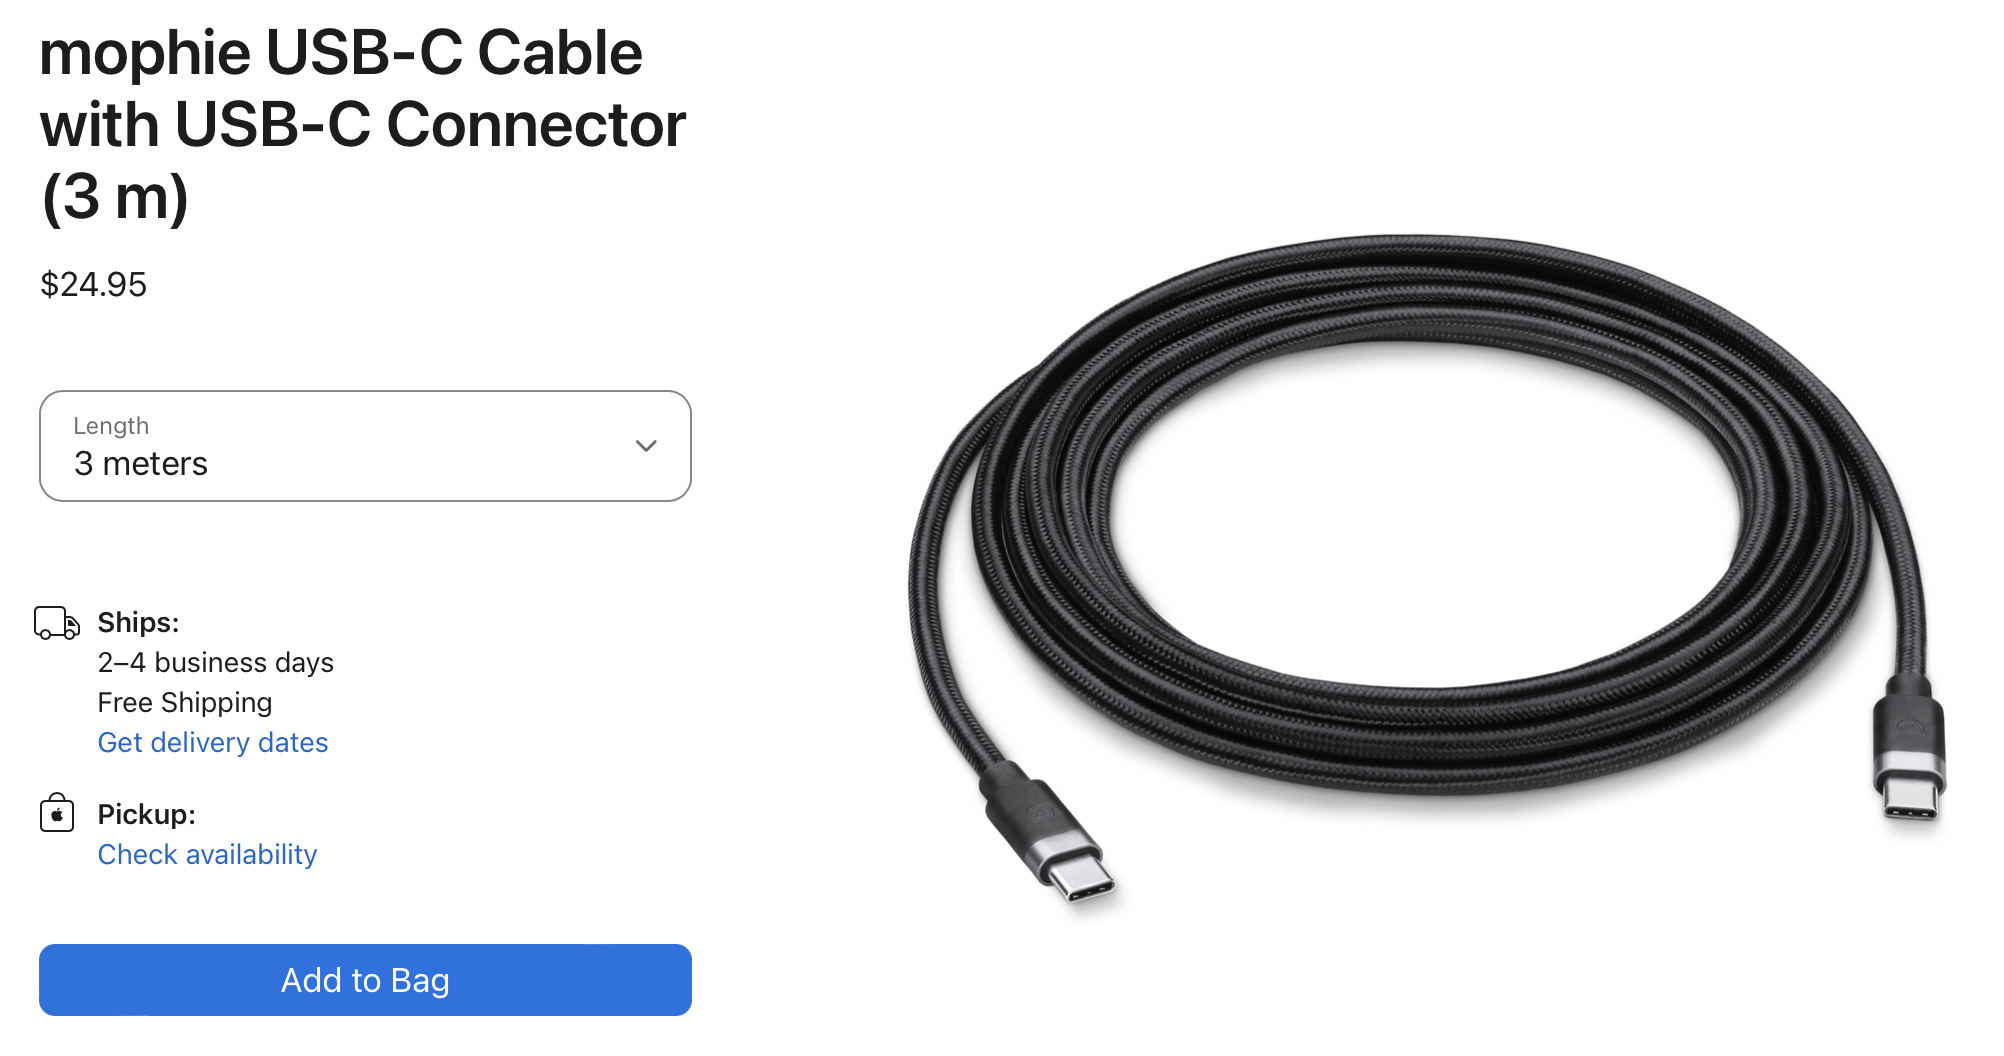
Task: Click the center of the cable coil
Action: [x=1425, y=515]
